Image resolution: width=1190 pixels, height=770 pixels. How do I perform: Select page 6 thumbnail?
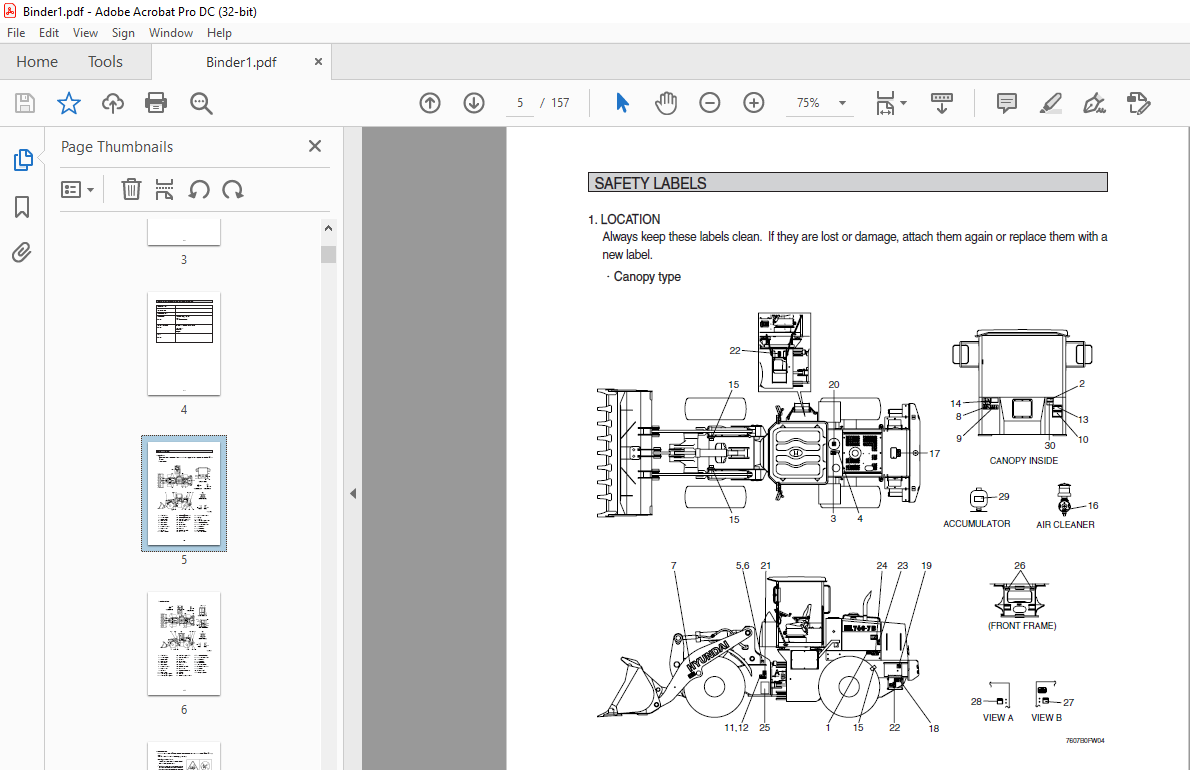pos(184,643)
